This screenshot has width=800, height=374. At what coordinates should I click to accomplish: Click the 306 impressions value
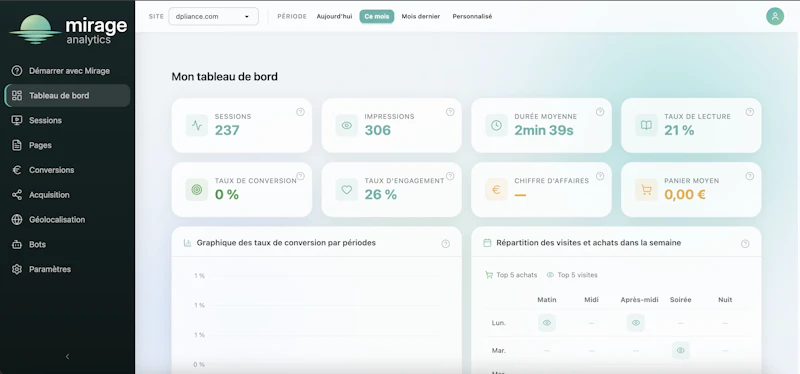378,131
